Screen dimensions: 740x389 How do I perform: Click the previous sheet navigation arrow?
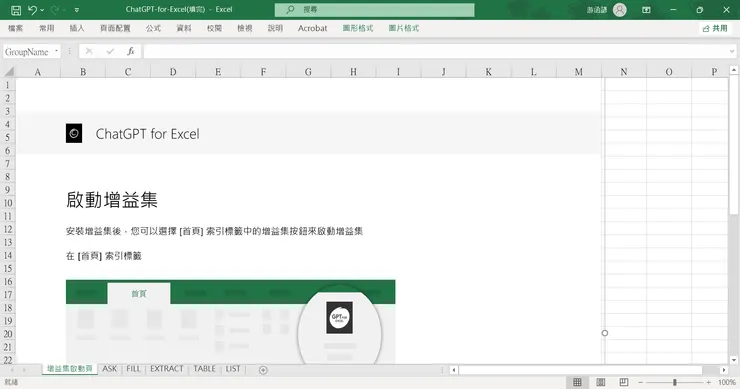click(x=12, y=370)
